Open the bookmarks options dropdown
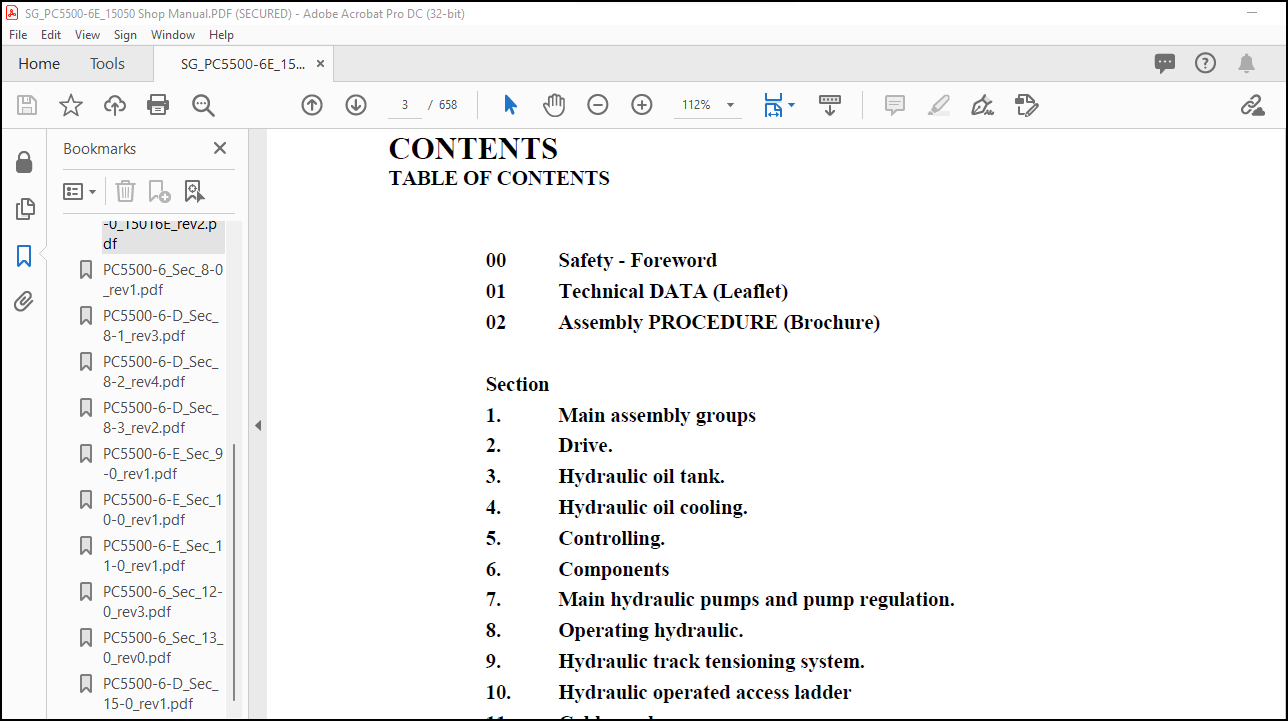 click(80, 191)
